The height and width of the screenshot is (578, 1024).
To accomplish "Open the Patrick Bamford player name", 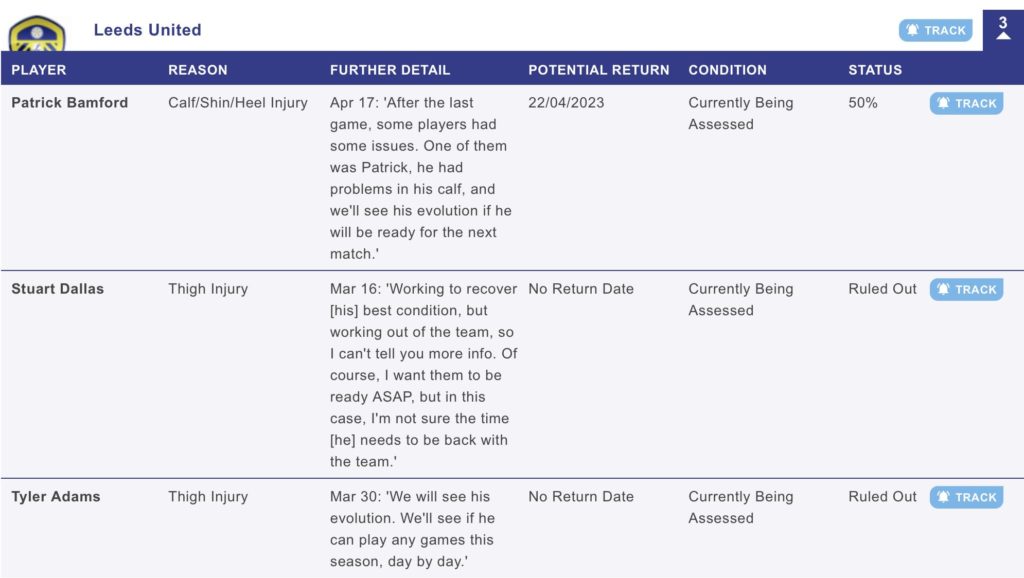I will 70,103.
